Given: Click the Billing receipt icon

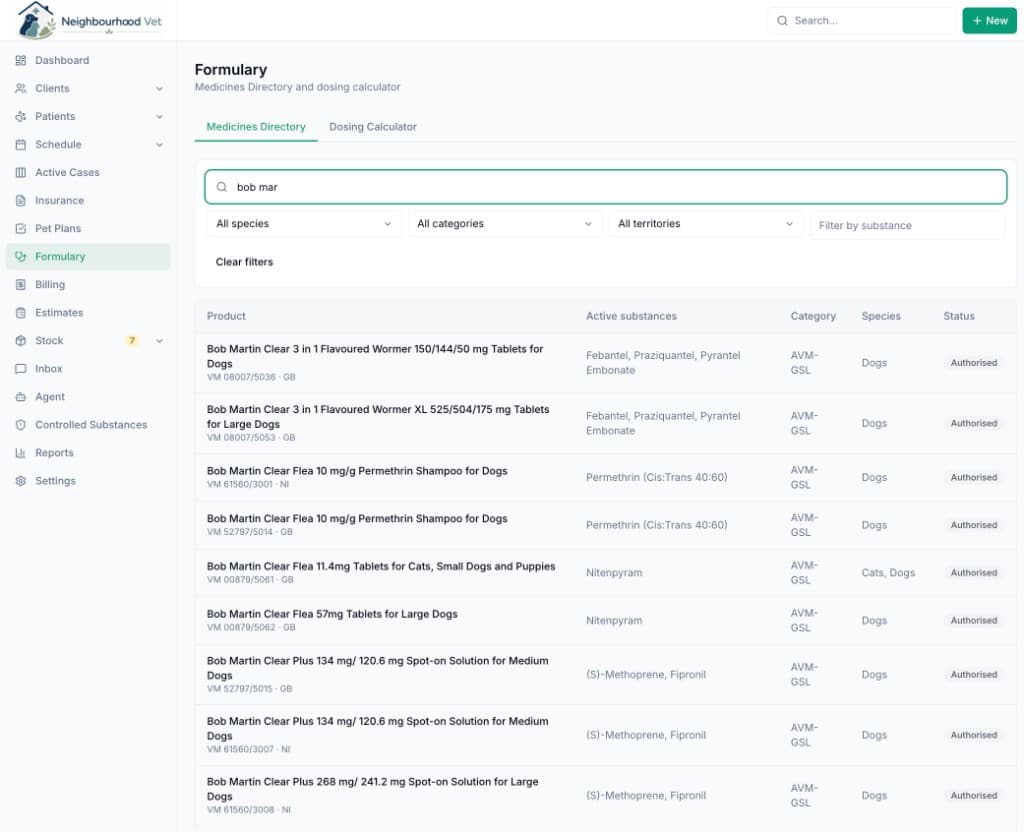Looking at the screenshot, I should (21, 285).
